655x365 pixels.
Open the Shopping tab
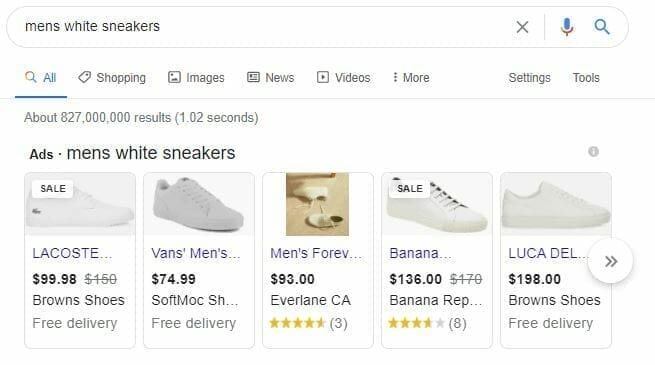pos(112,78)
